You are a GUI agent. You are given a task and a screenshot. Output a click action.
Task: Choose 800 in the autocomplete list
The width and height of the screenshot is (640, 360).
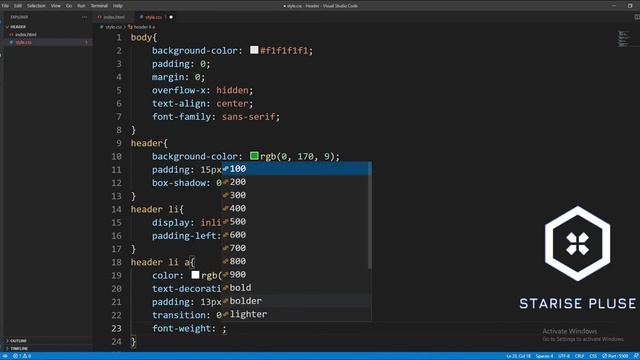pos(296,261)
